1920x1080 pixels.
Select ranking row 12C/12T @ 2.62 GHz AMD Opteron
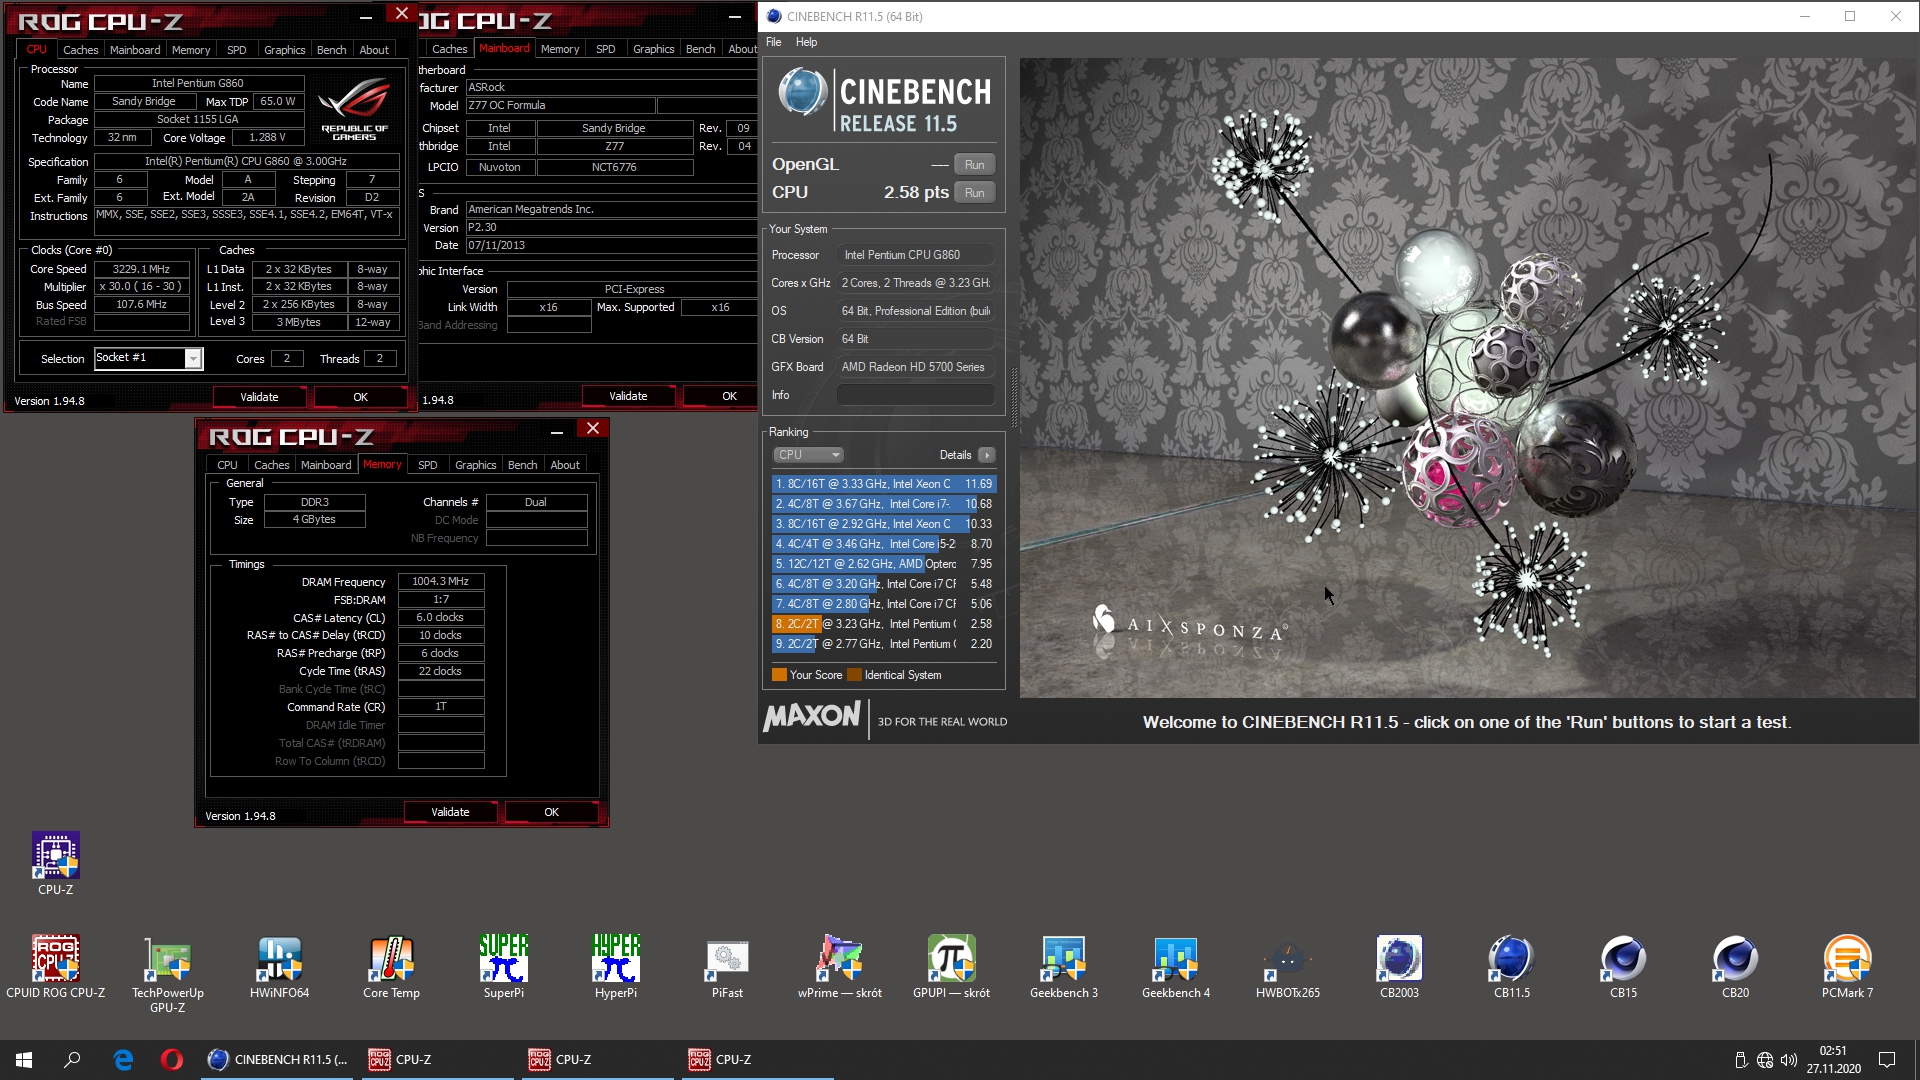[x=883, y=564]
